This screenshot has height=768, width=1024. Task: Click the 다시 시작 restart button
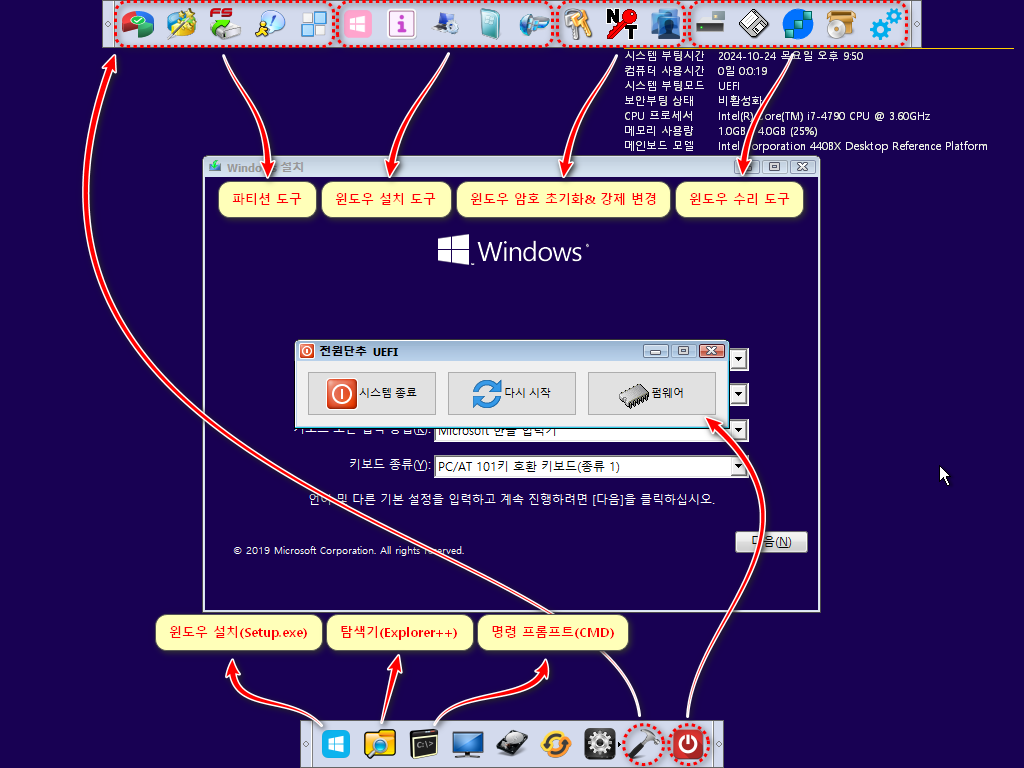(511, 393)
